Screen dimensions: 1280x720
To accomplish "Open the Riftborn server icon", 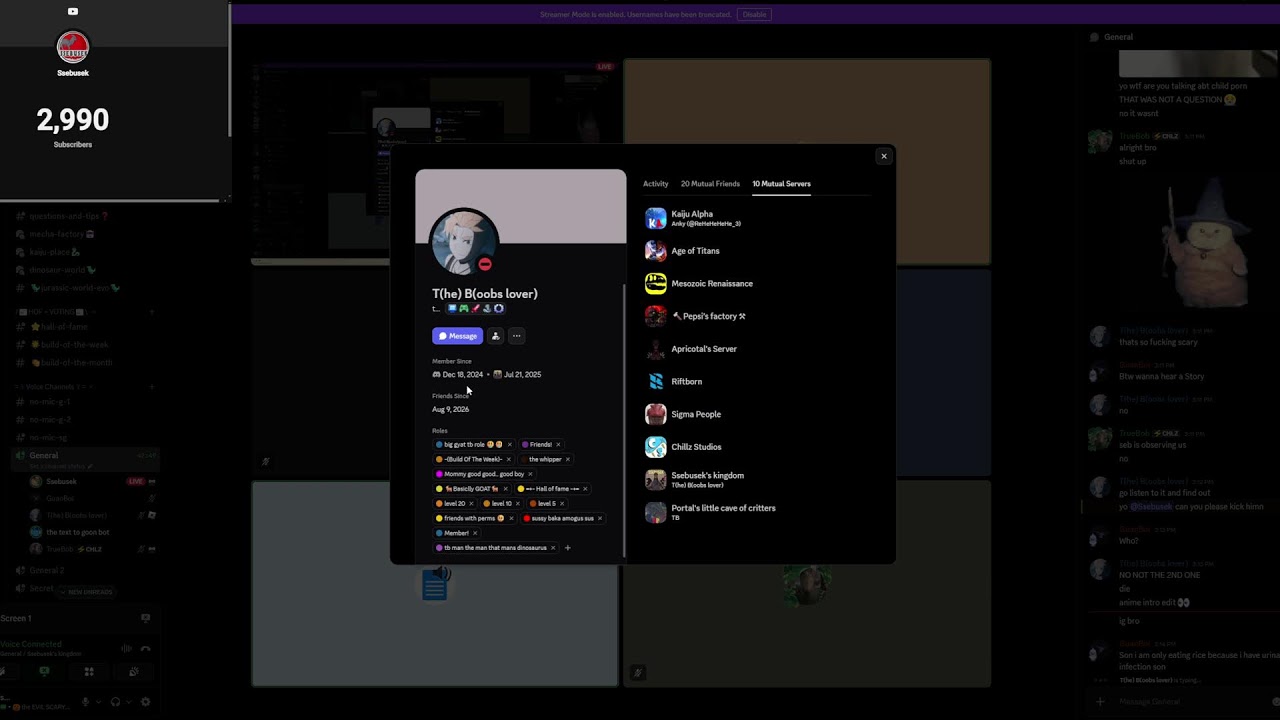I will tap(656, 382).
